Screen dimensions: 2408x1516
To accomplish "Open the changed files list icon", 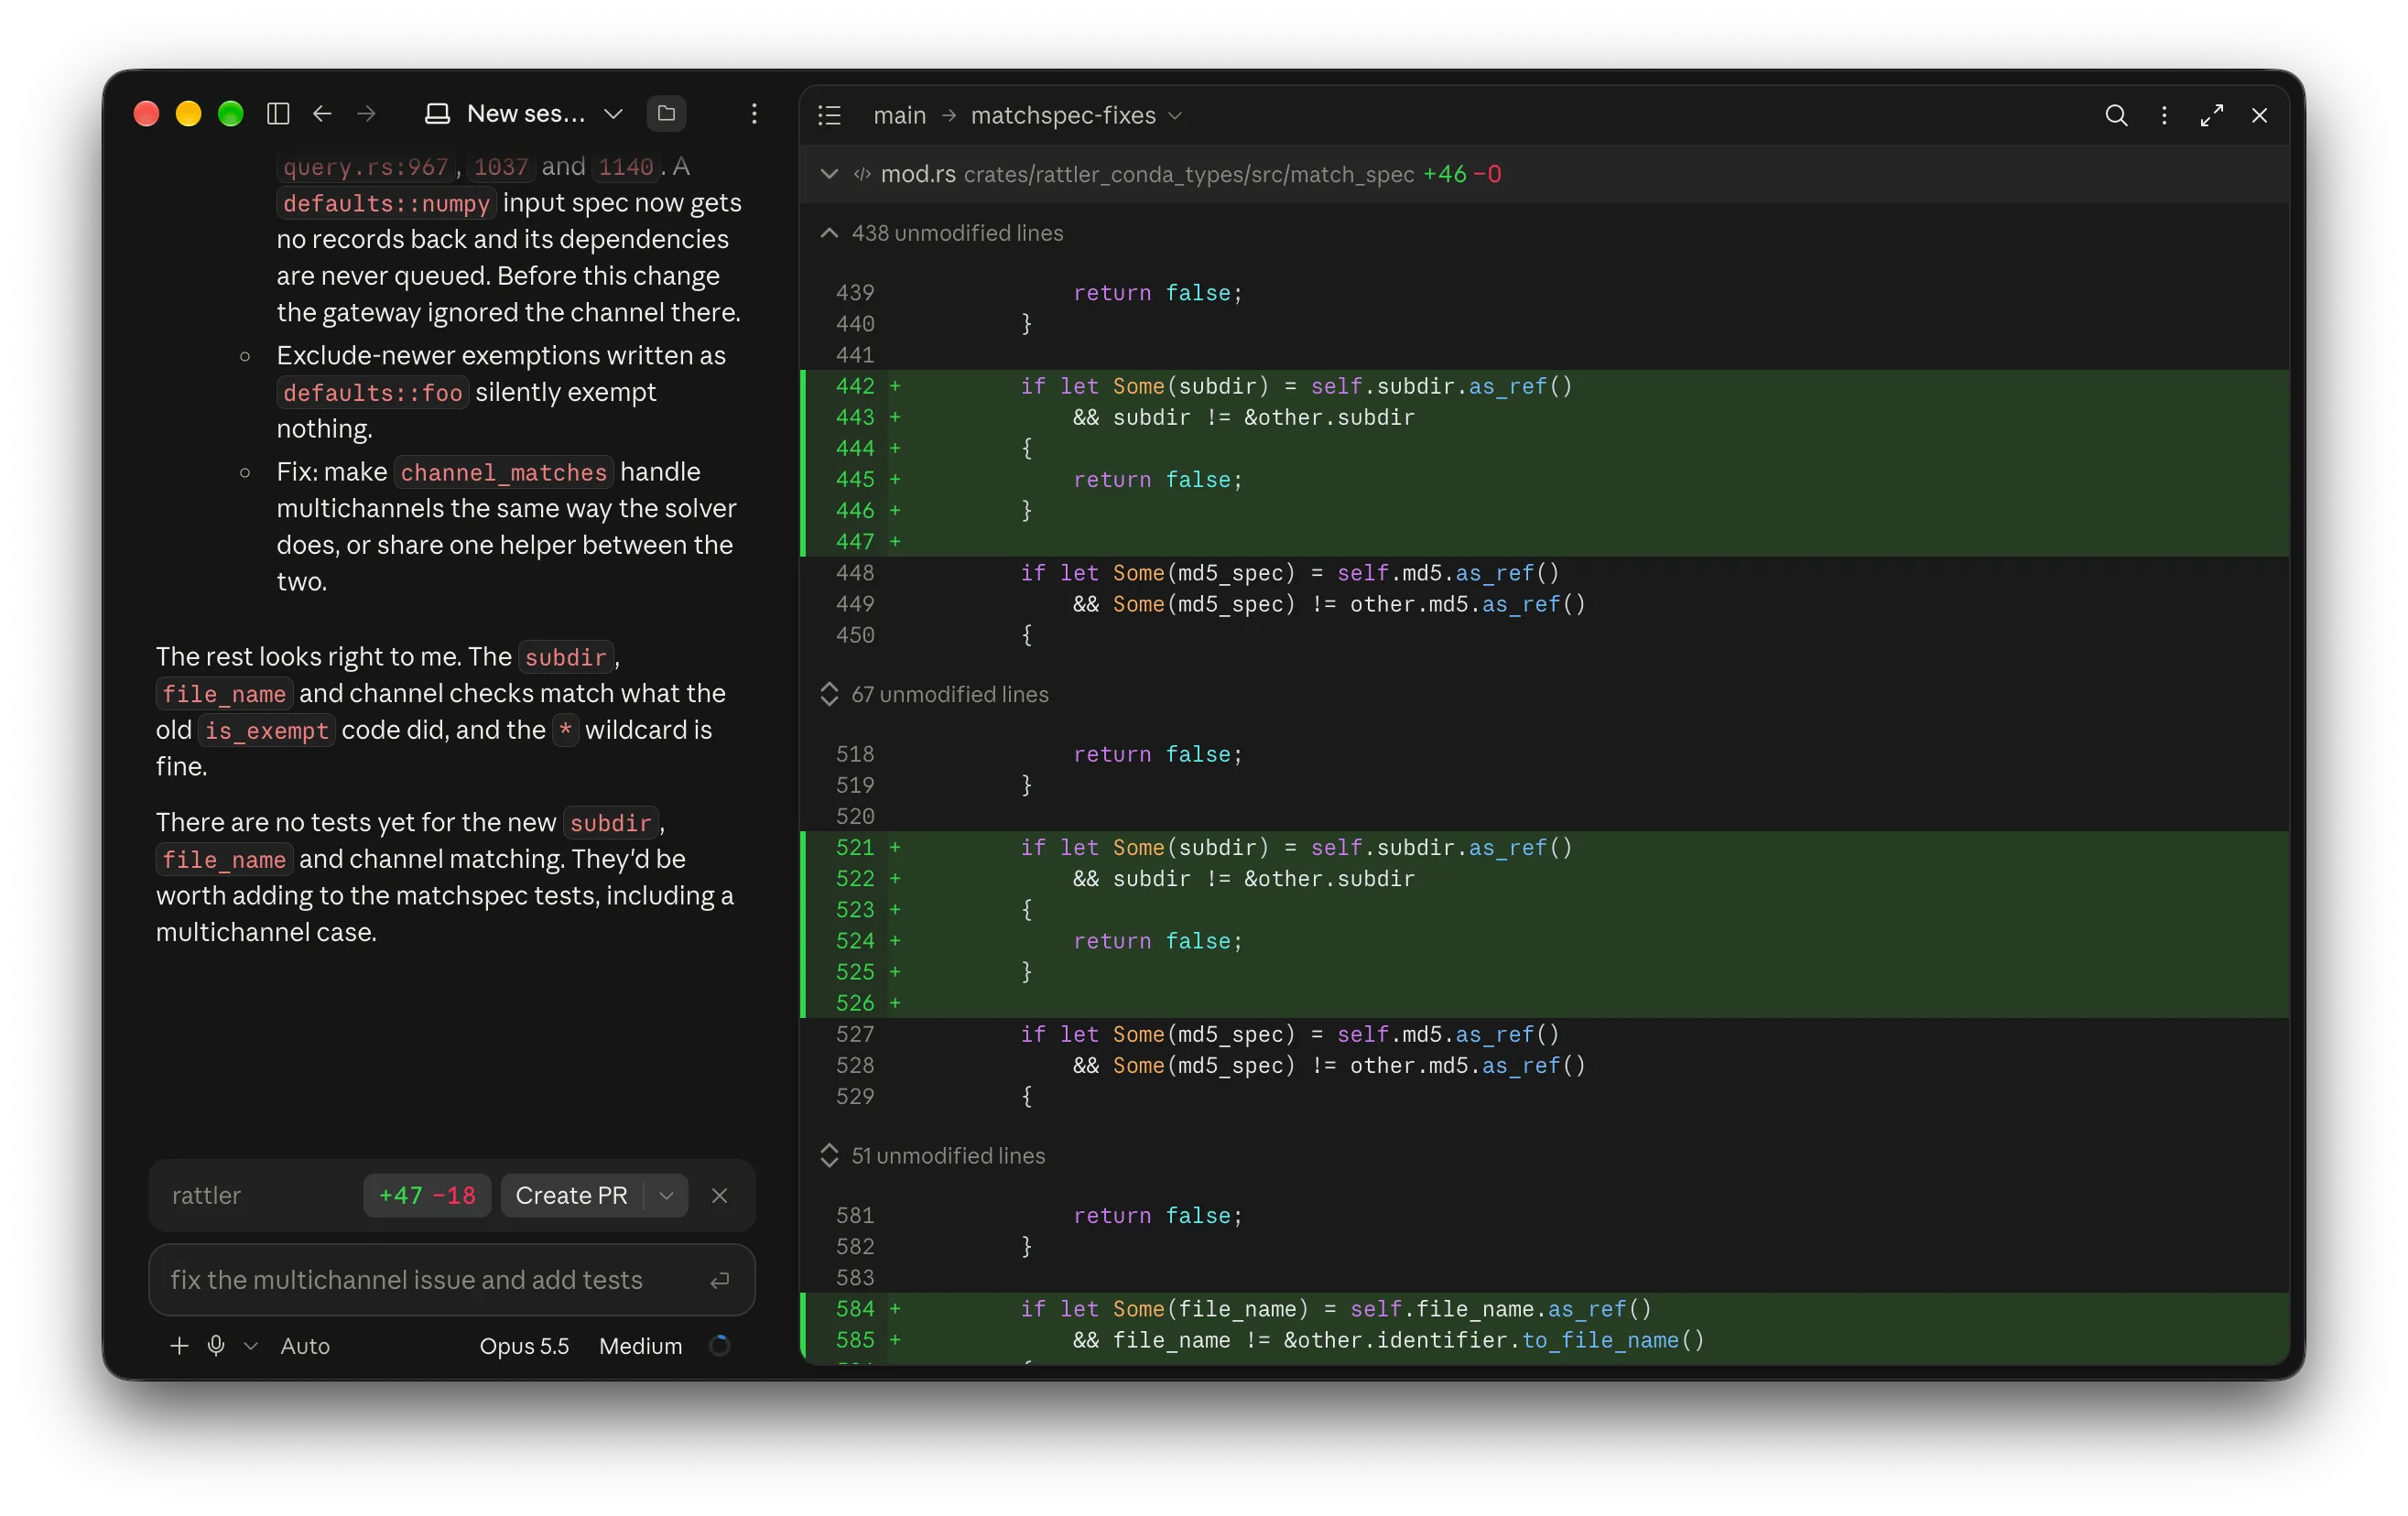I will tap(829, 116).
